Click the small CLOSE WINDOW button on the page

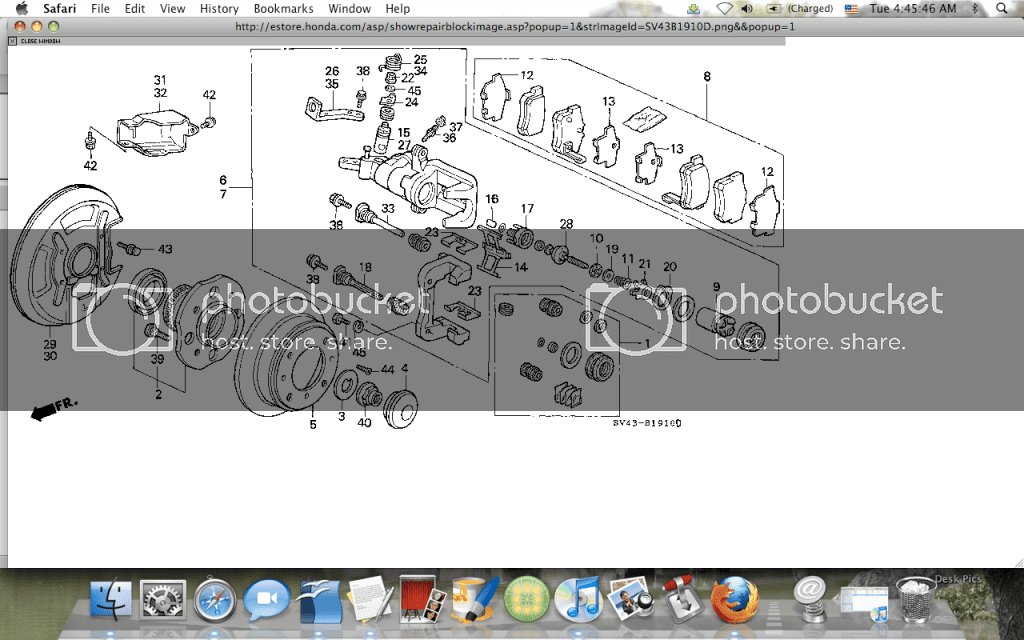(34, 40)
